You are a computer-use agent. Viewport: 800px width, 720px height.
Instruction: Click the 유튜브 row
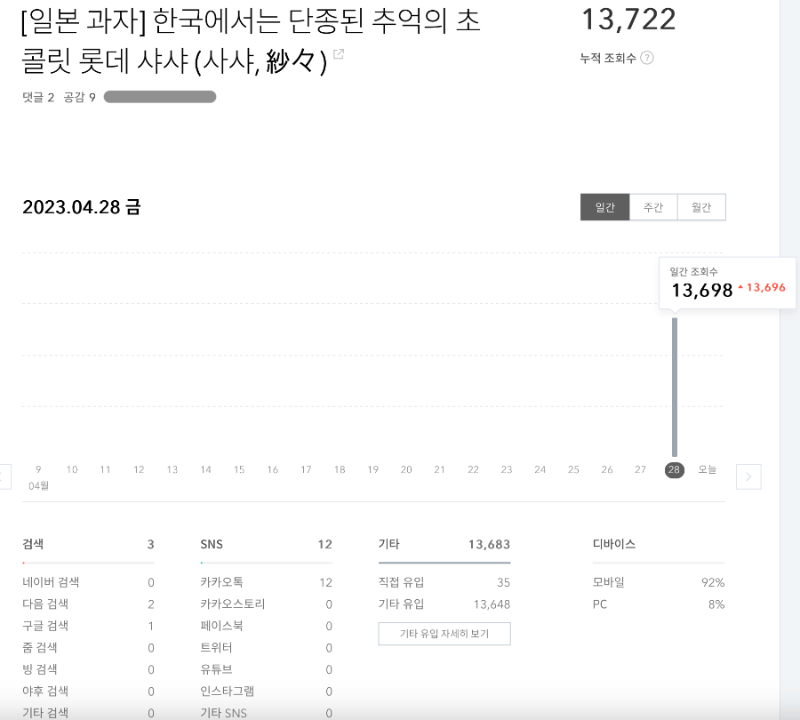coord(266,669)
